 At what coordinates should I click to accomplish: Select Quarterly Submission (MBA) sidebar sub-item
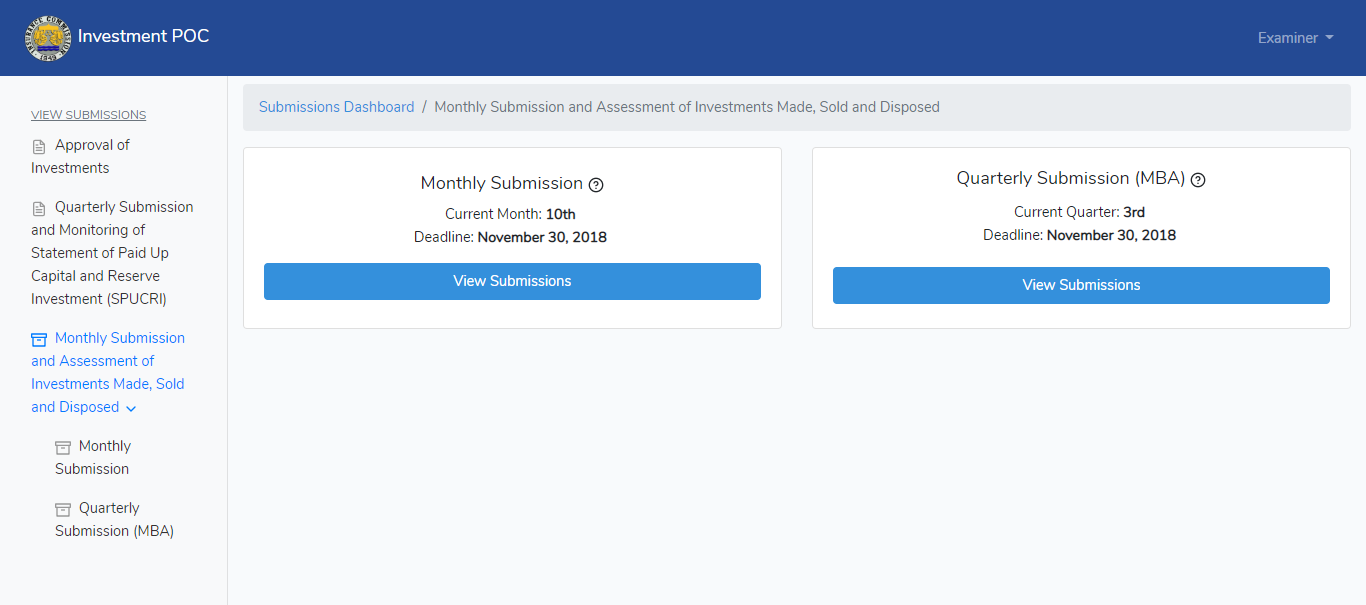click(114, 520)
